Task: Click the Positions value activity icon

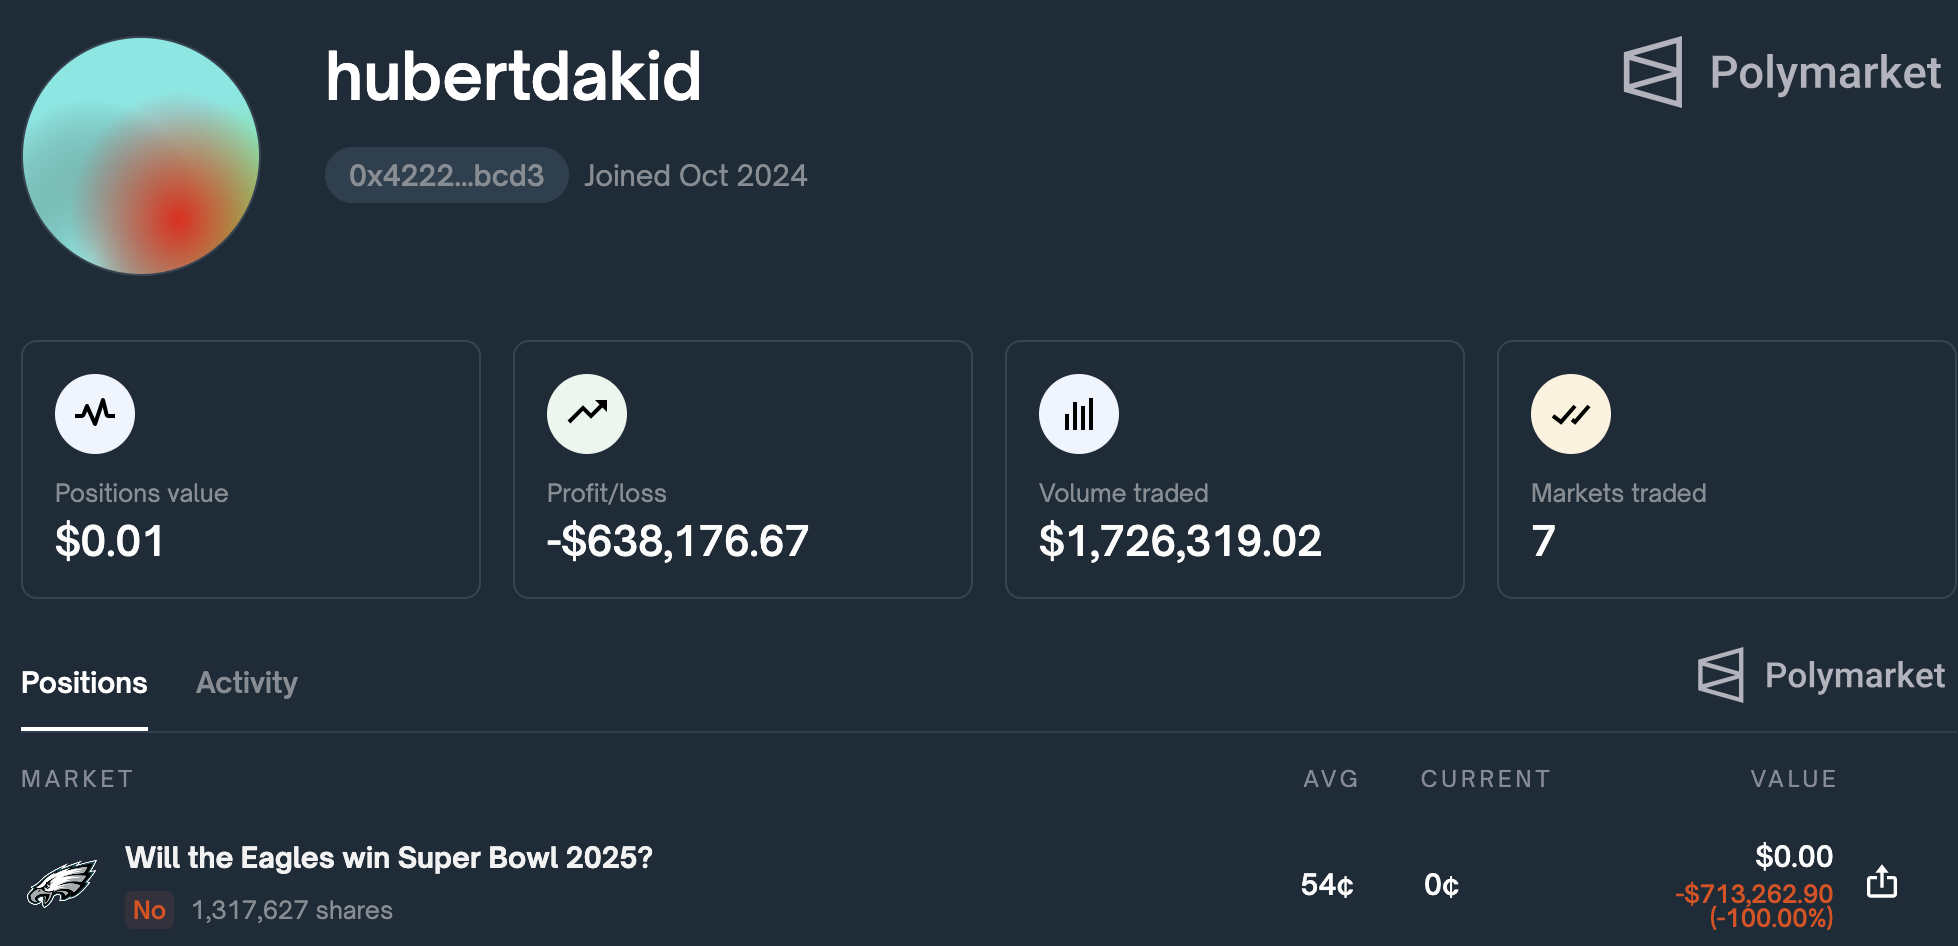Action: [95, 413]
